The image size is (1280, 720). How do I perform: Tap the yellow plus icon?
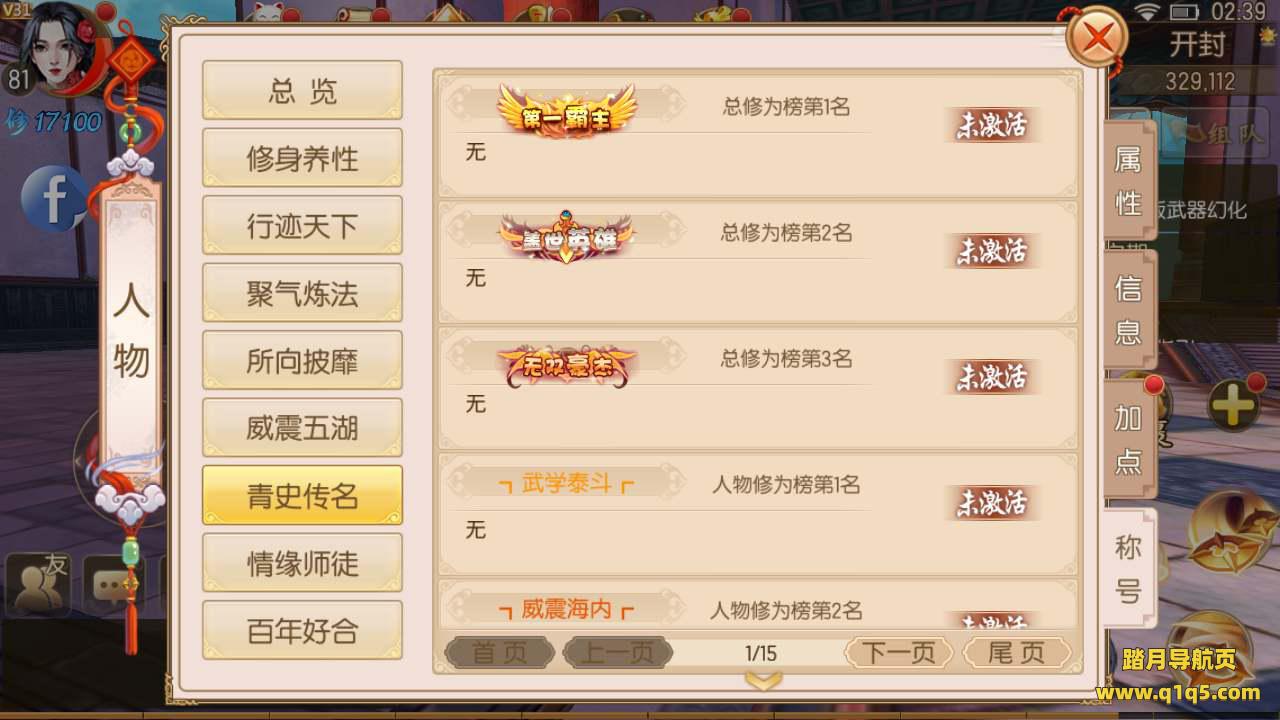tap(1234, 405)
